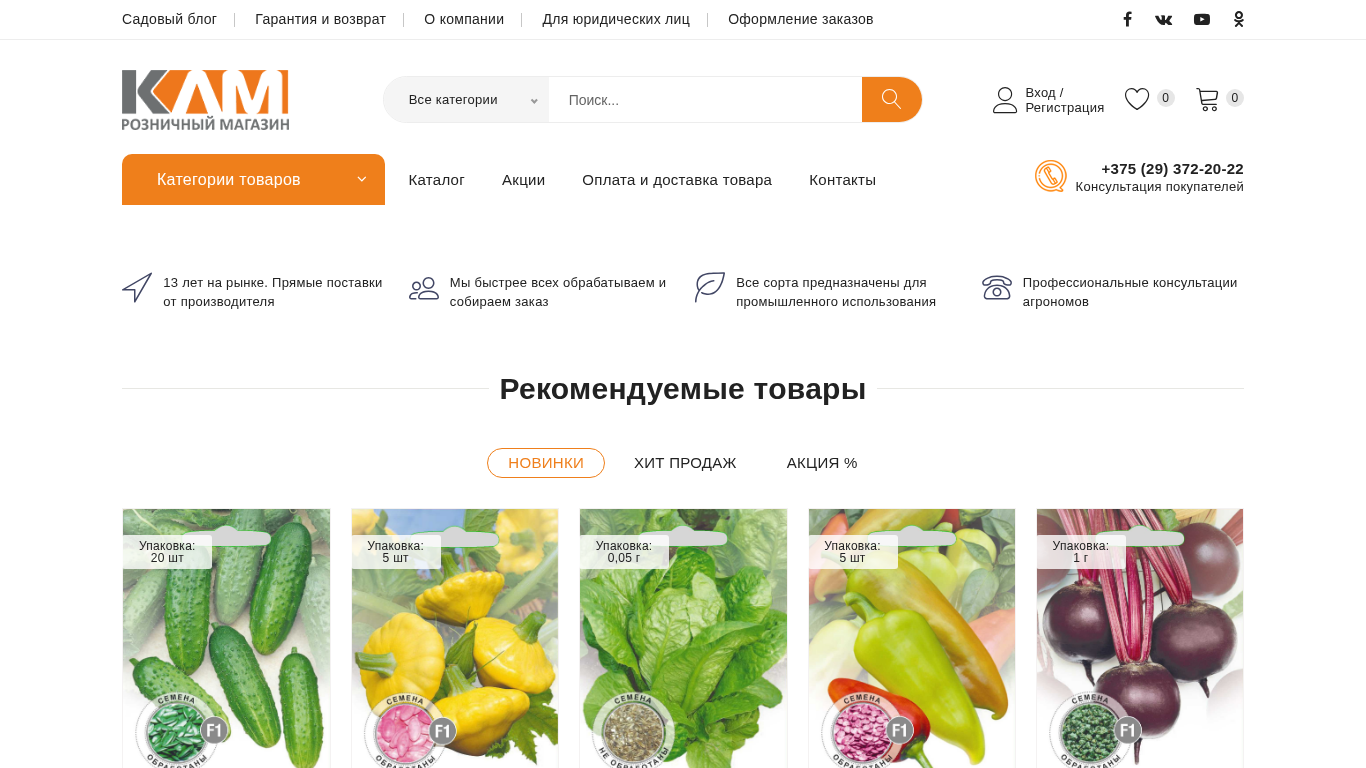Open the Facebook social icon
The width and height of the screenshot is (1366, 768).
point(1127,19)
